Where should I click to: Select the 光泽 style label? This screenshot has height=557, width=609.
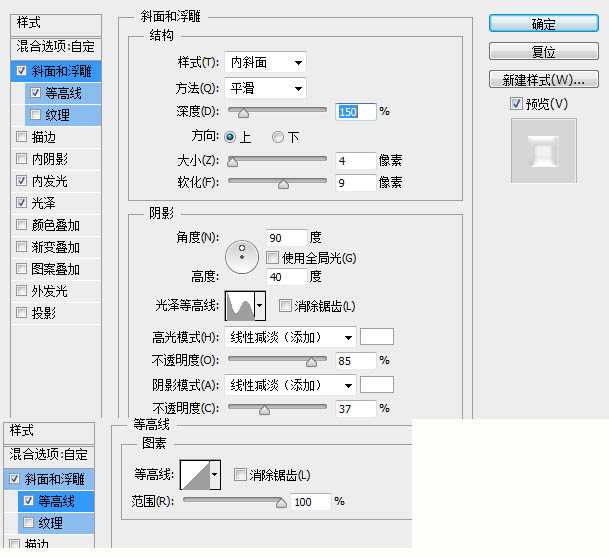click(44, 203)
